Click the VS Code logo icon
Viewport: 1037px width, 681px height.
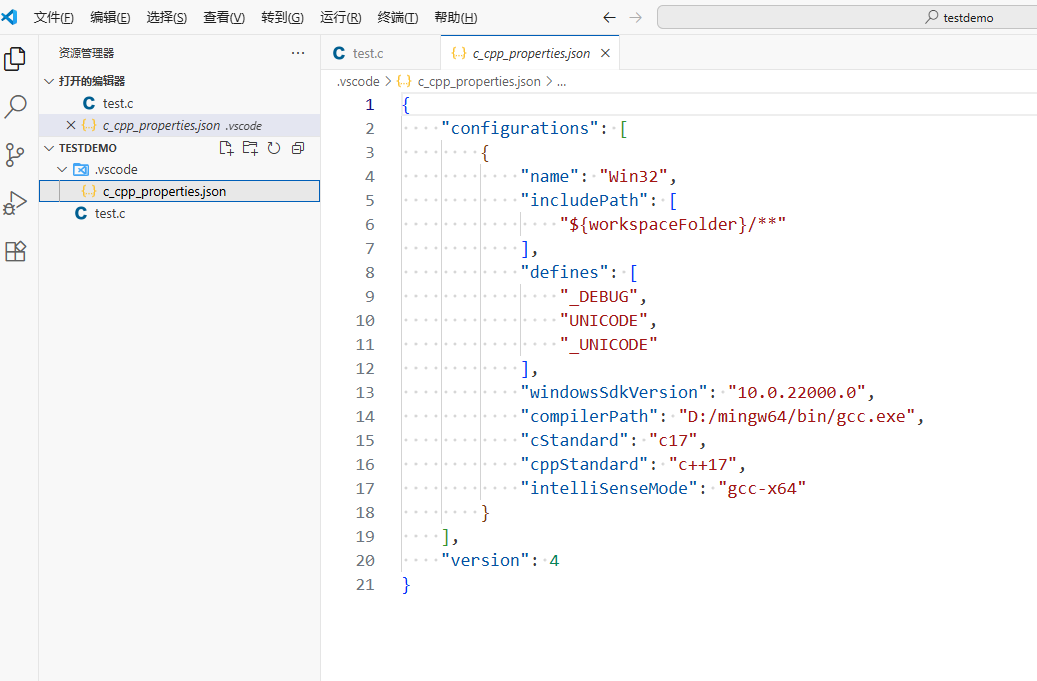(9, 17)
